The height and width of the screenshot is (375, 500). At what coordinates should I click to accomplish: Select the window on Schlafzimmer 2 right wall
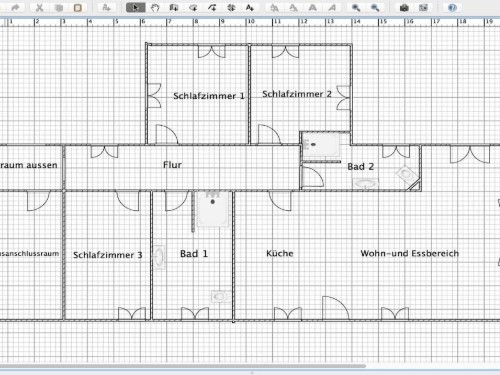click(343, 98)
